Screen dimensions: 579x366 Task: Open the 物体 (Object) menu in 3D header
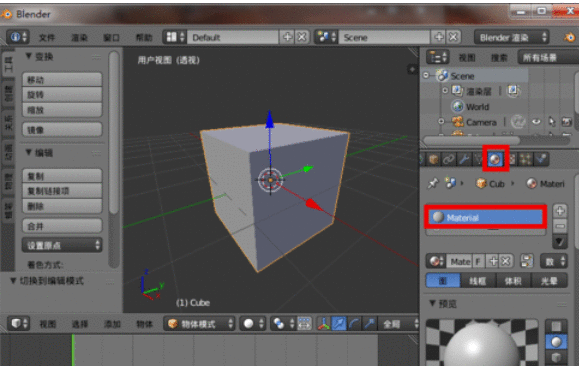(x=144, y=324)
